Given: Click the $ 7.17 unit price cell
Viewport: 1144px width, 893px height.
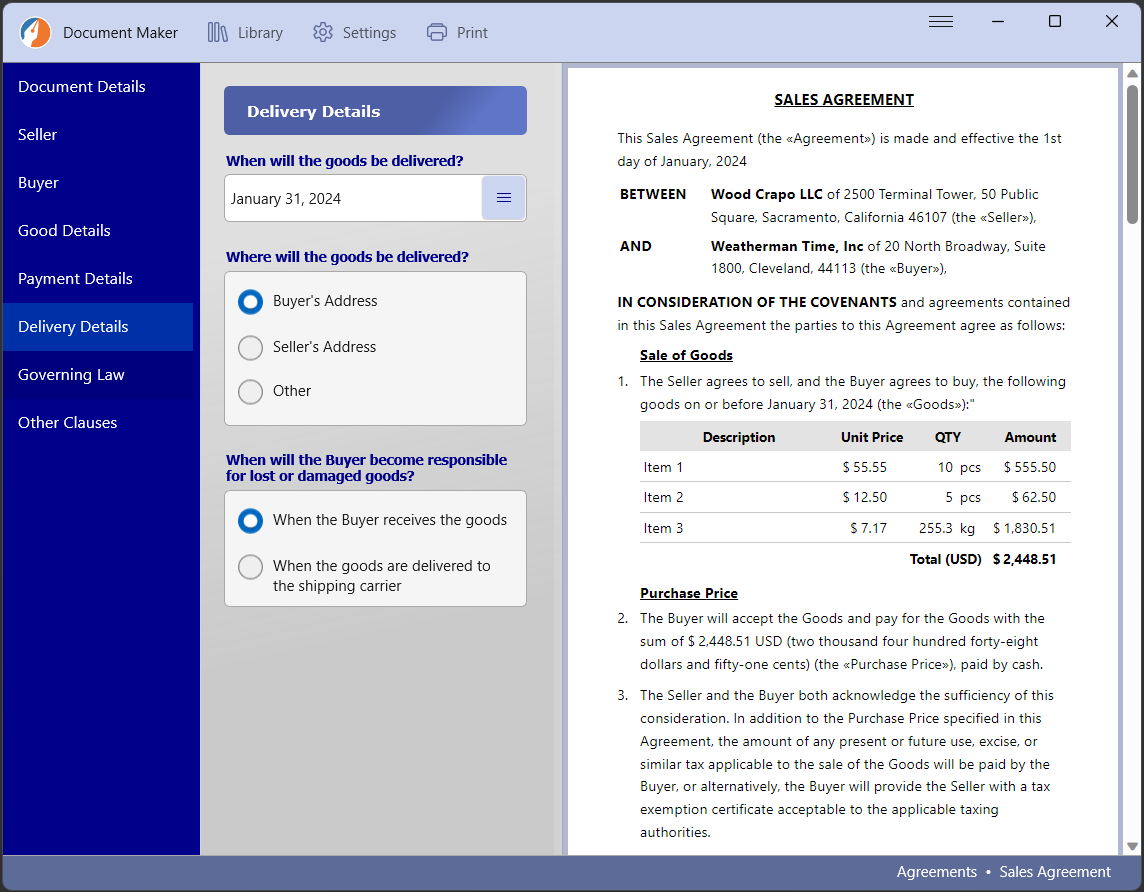Looking at the screenshot, I should click(868, 528).
